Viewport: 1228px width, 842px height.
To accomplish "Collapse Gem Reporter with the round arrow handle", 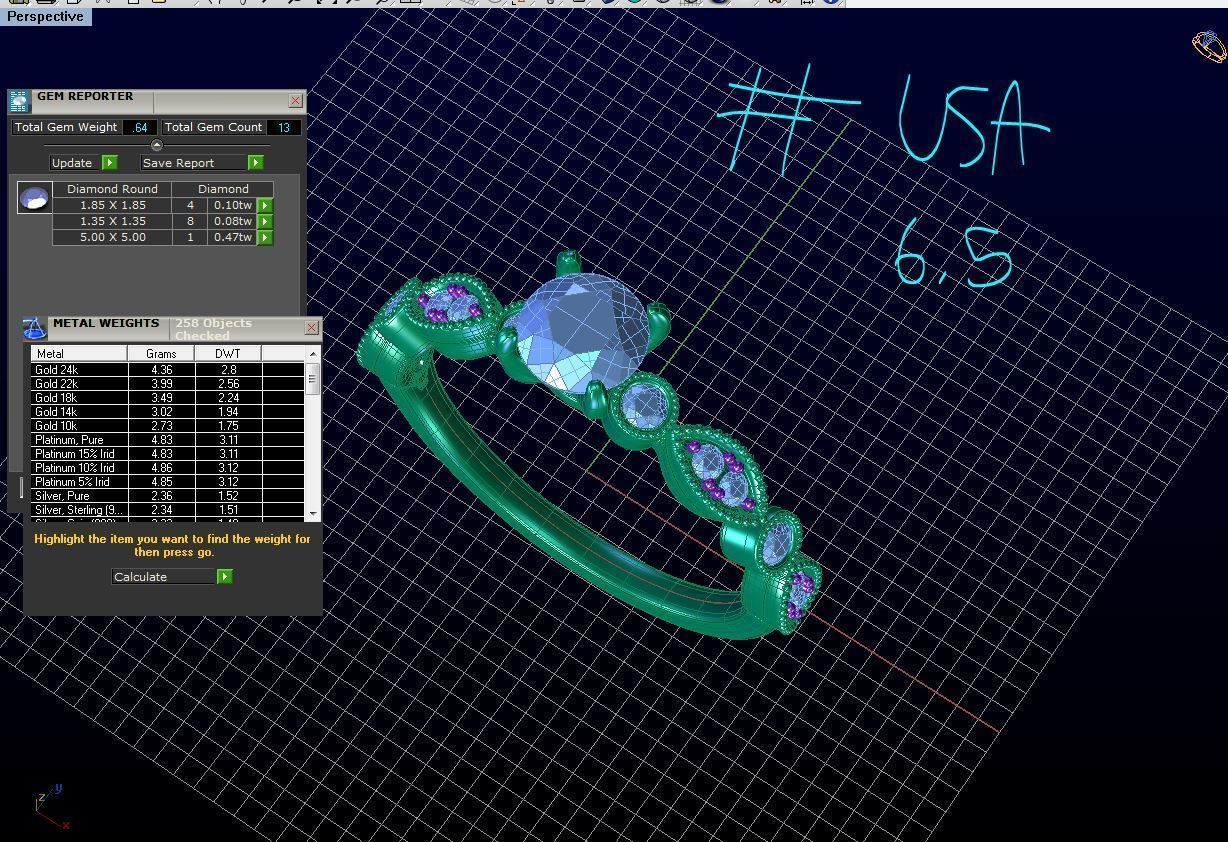I will click(156, 145).
